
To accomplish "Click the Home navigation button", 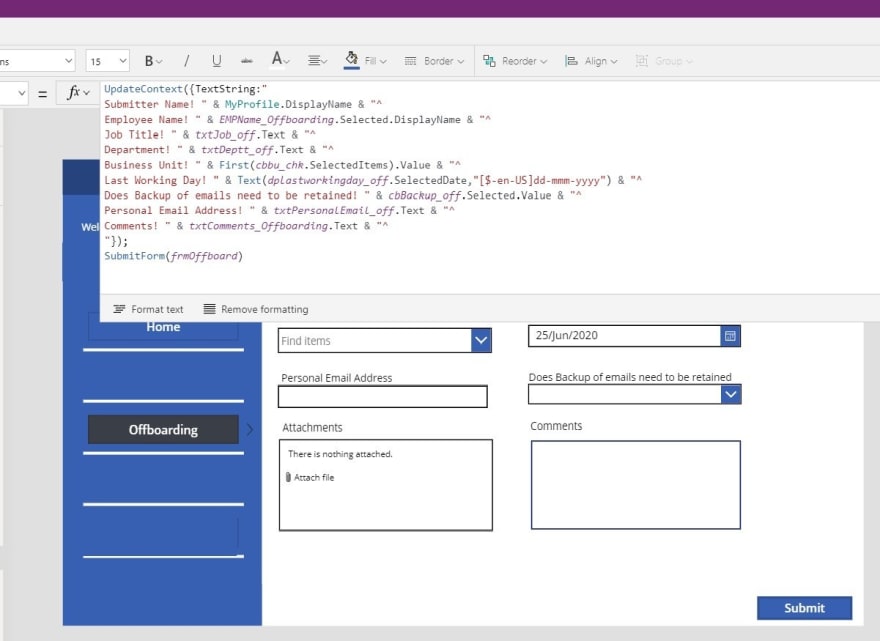I will [x=163, y=327].
